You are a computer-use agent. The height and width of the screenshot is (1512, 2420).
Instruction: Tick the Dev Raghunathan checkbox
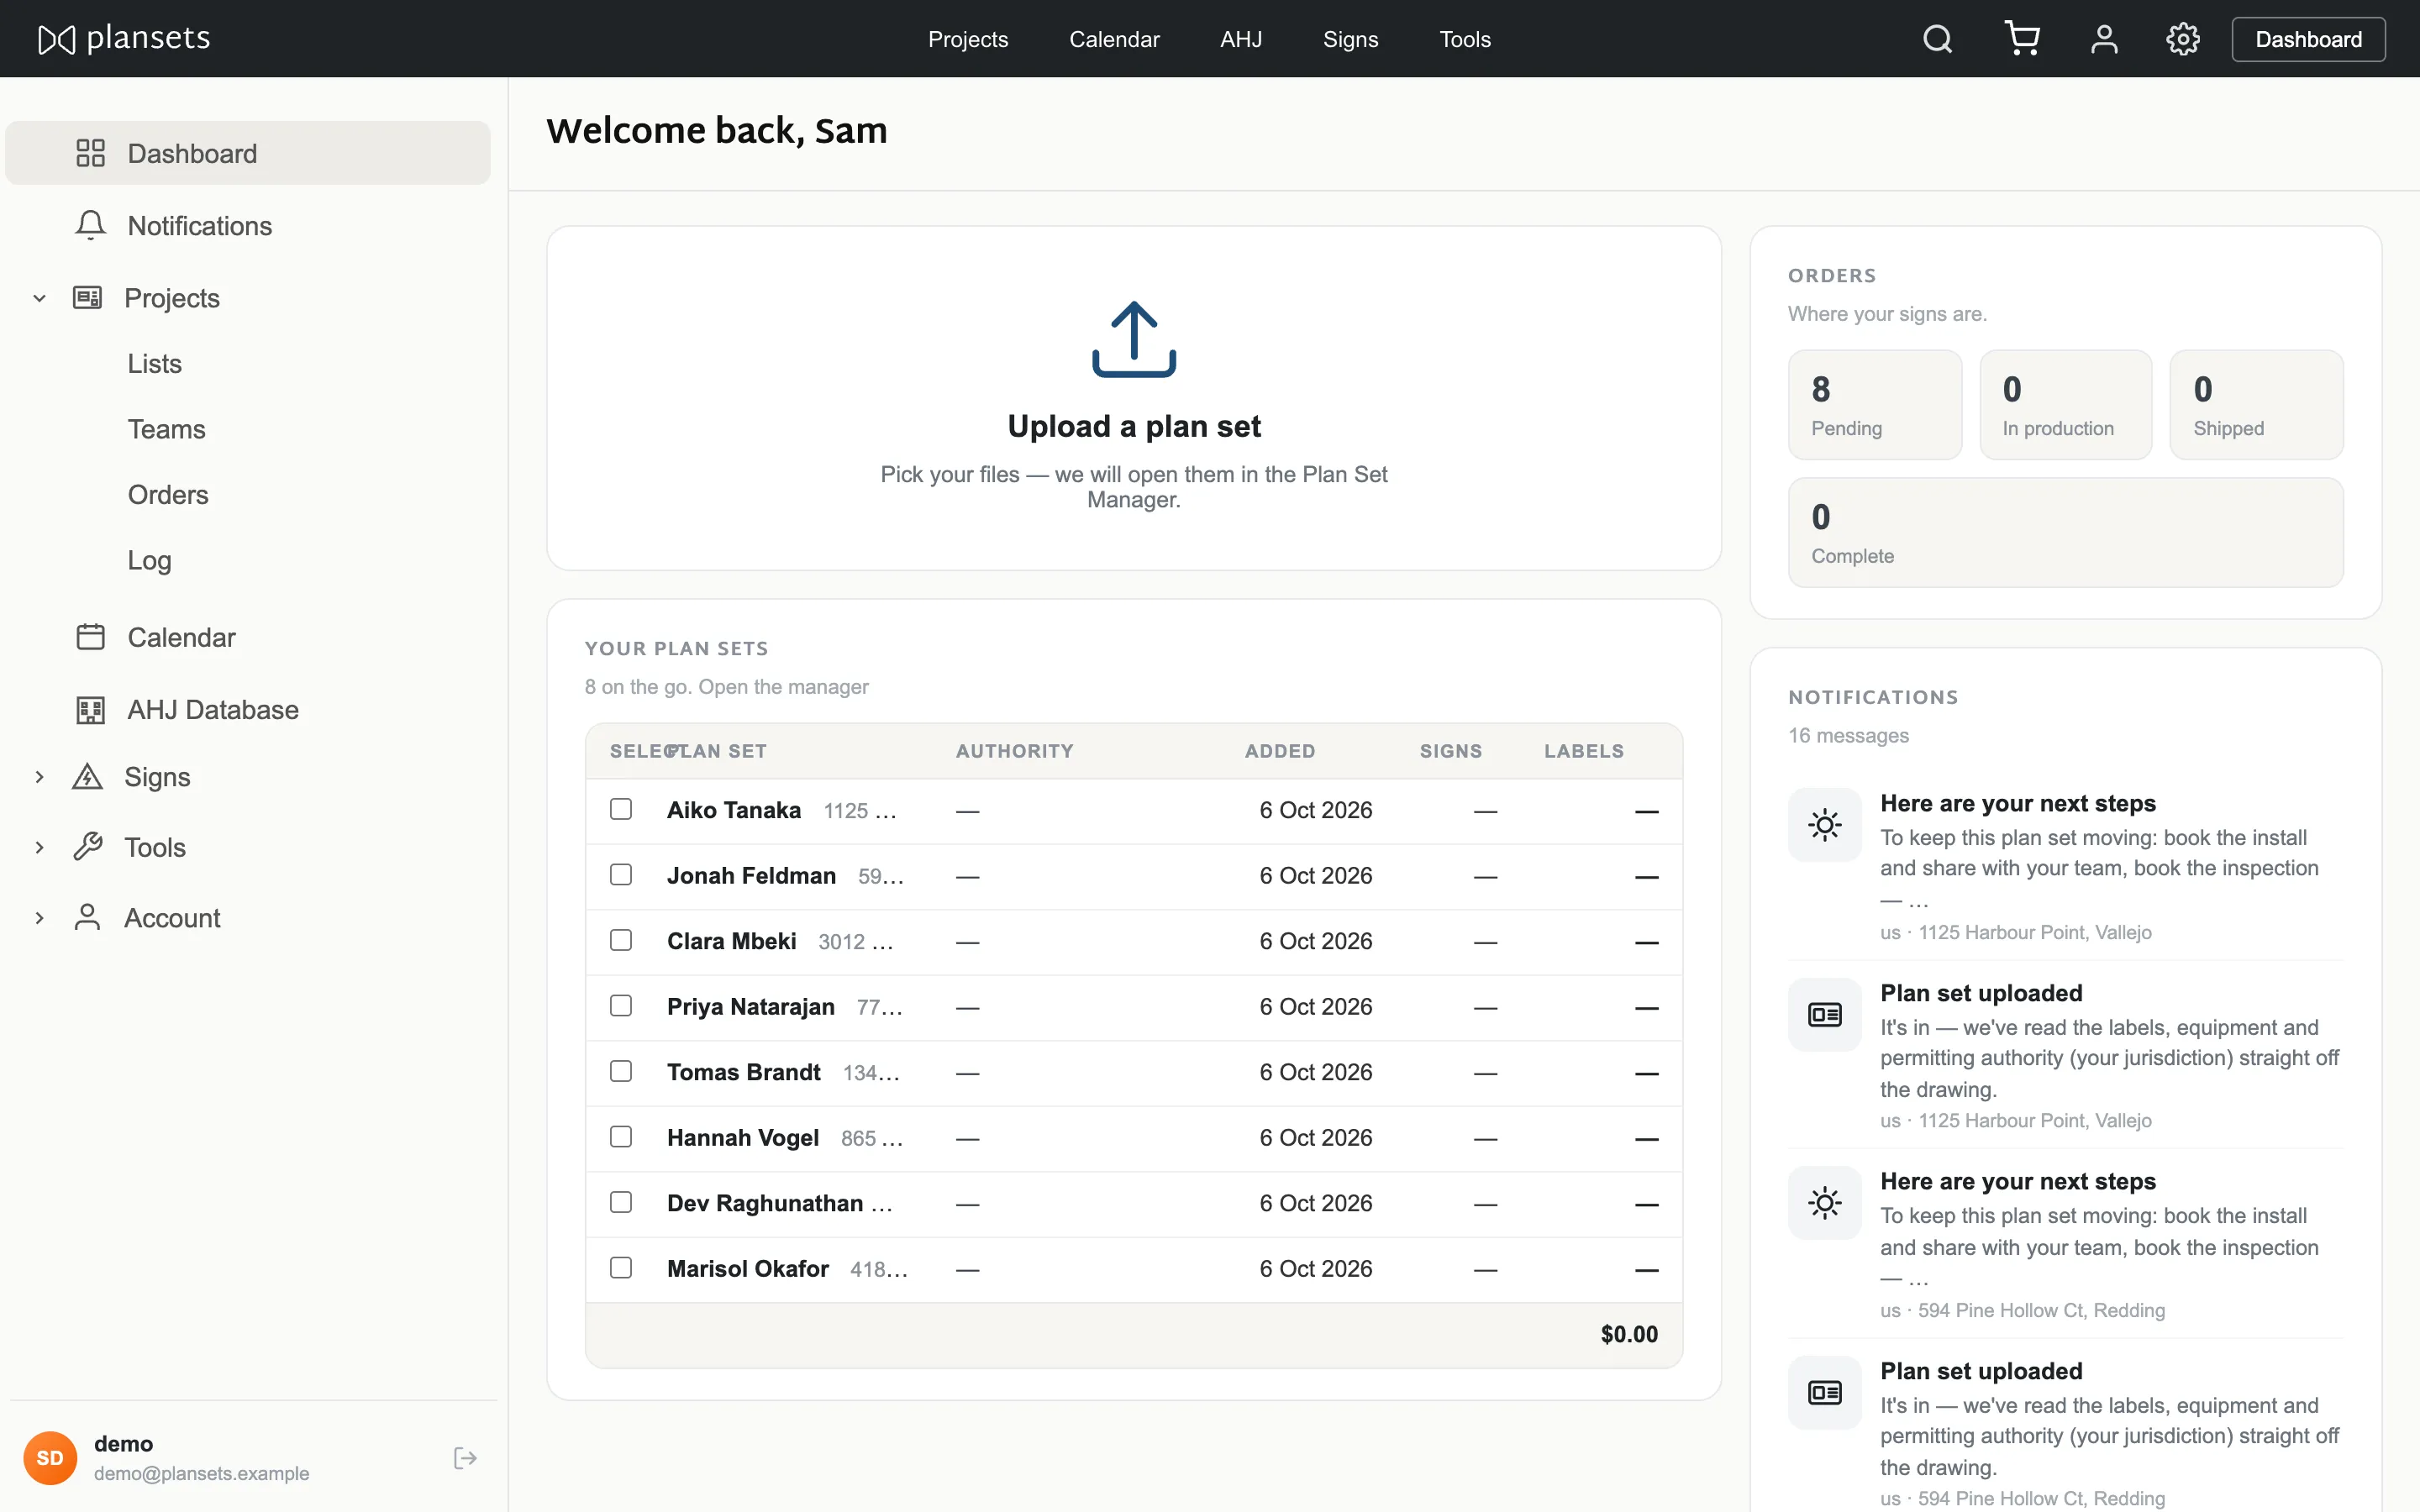(x=621, y=1202)
